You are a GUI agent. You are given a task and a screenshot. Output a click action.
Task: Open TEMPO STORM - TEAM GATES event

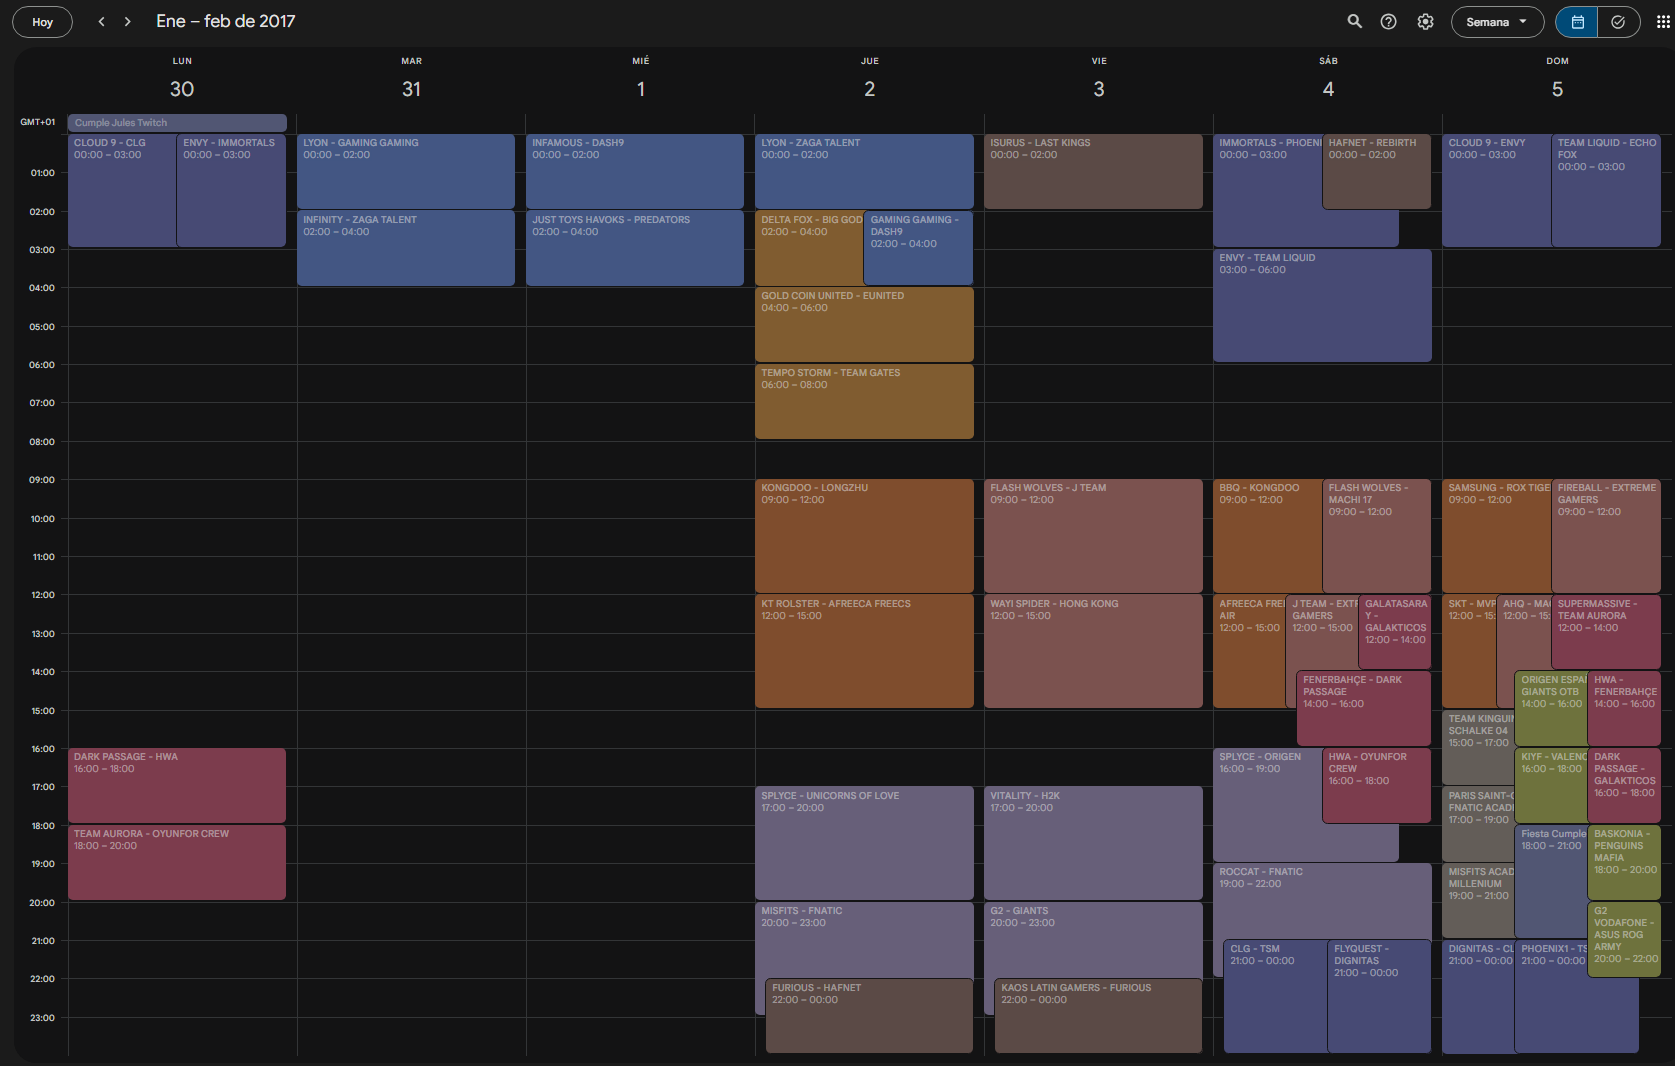tap(864, 401)
